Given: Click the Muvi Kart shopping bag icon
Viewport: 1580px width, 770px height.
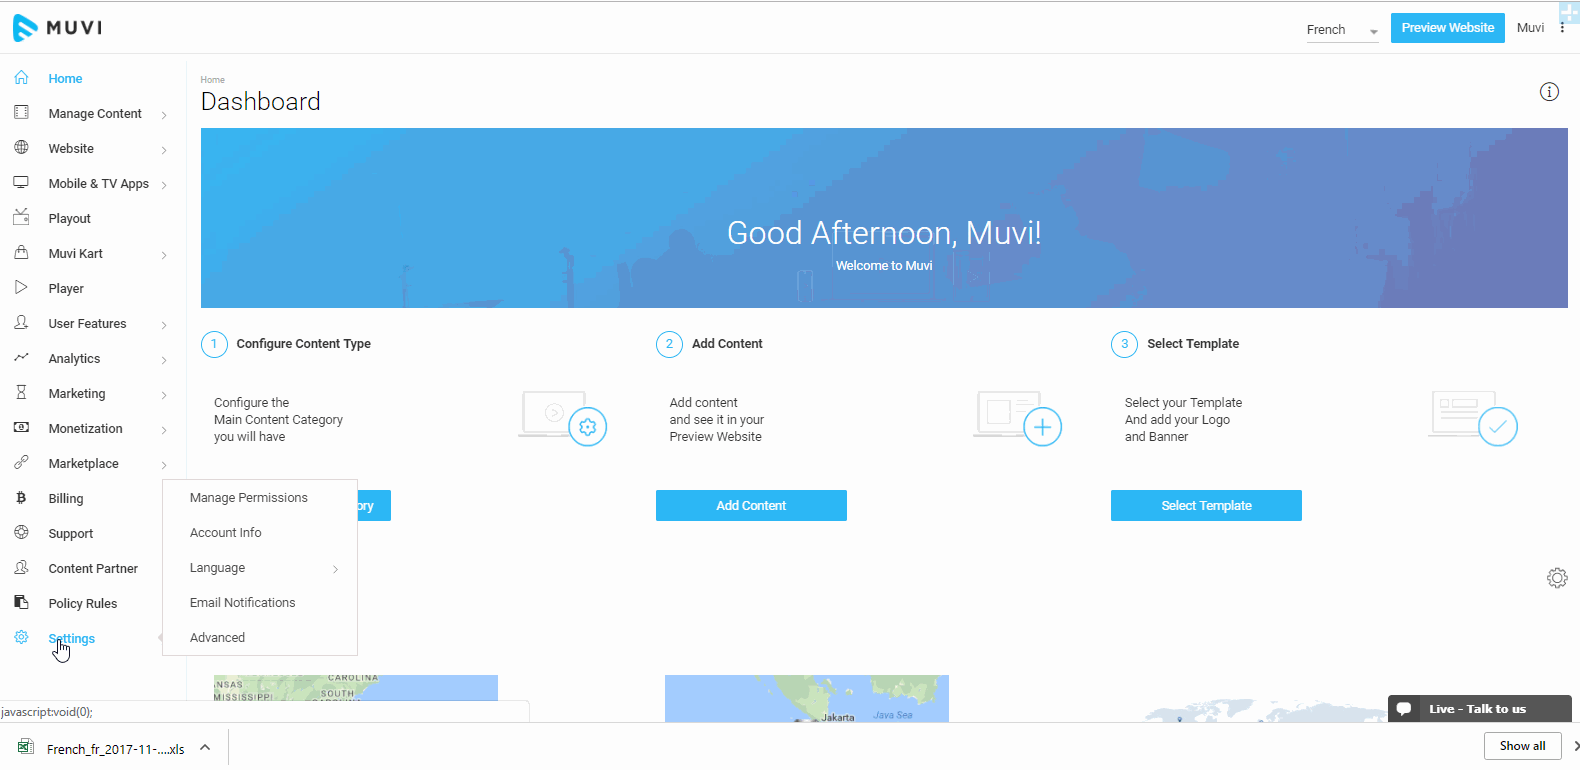Looking at the screenshot, I should pyautogui.click(x=21, y=252).
